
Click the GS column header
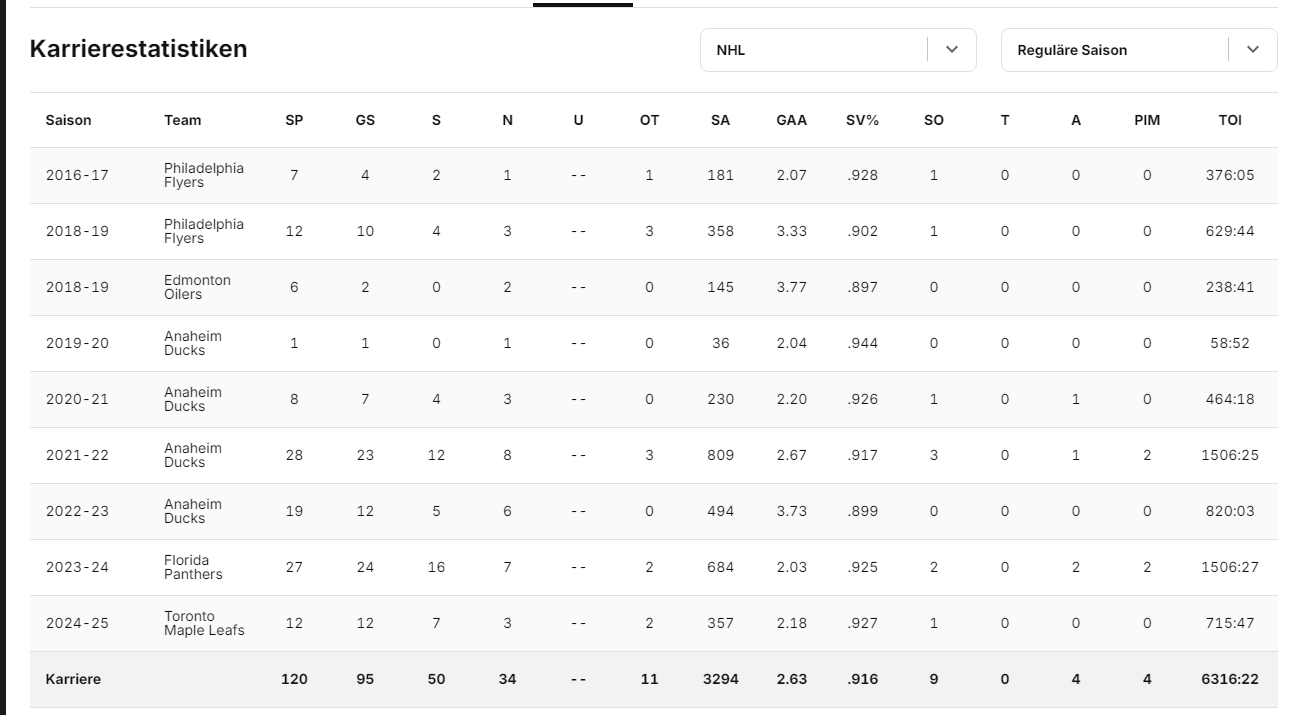click(x=365, y=120)
